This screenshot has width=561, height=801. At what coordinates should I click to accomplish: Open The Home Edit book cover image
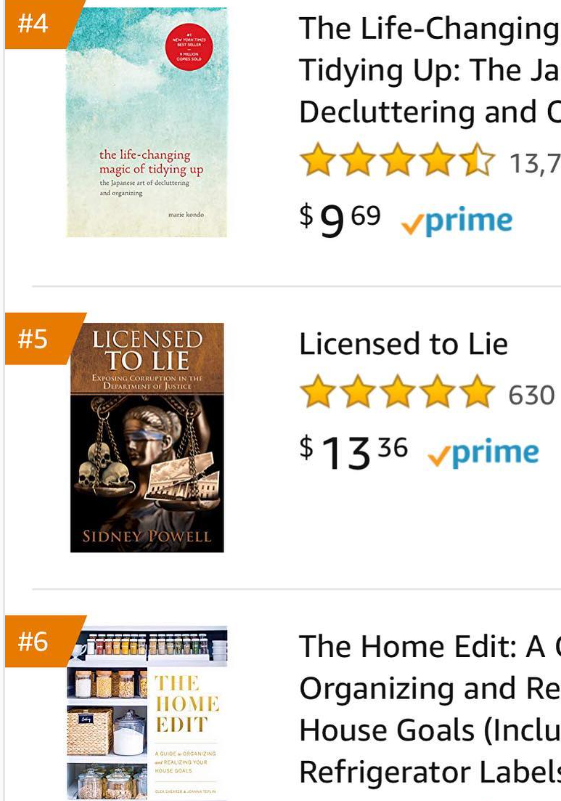147,713
